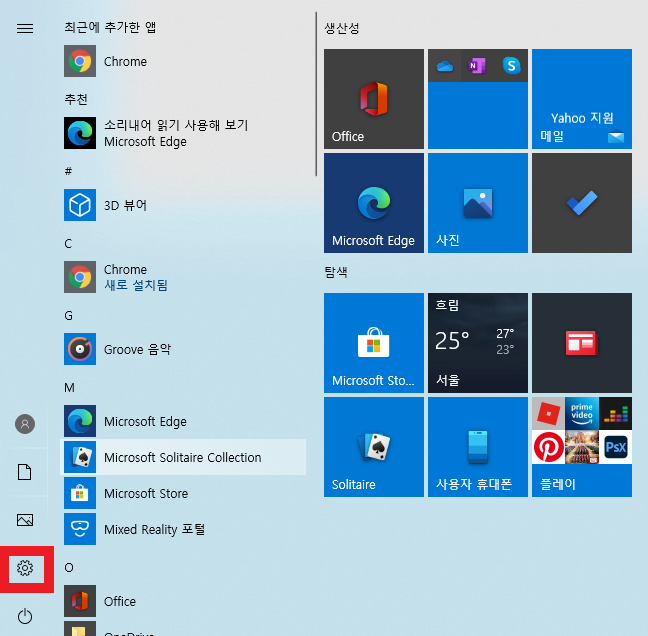Expand the hamburger menu at top-left

point(25,28)
